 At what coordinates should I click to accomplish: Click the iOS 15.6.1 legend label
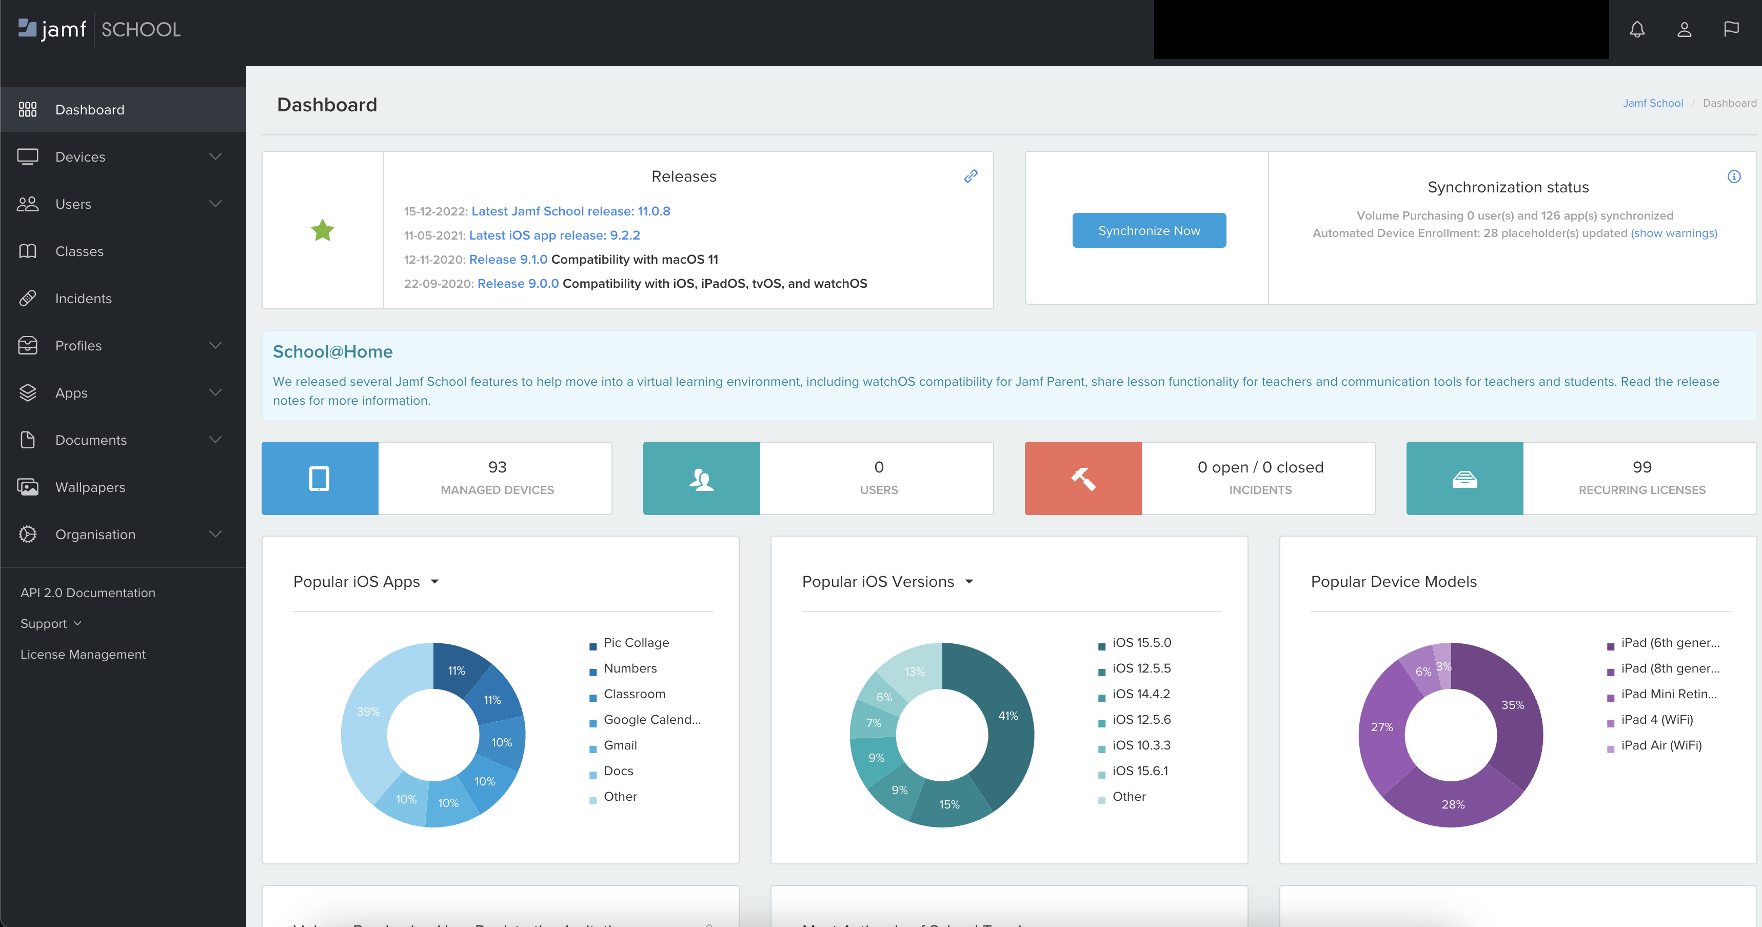point(1140,771)
